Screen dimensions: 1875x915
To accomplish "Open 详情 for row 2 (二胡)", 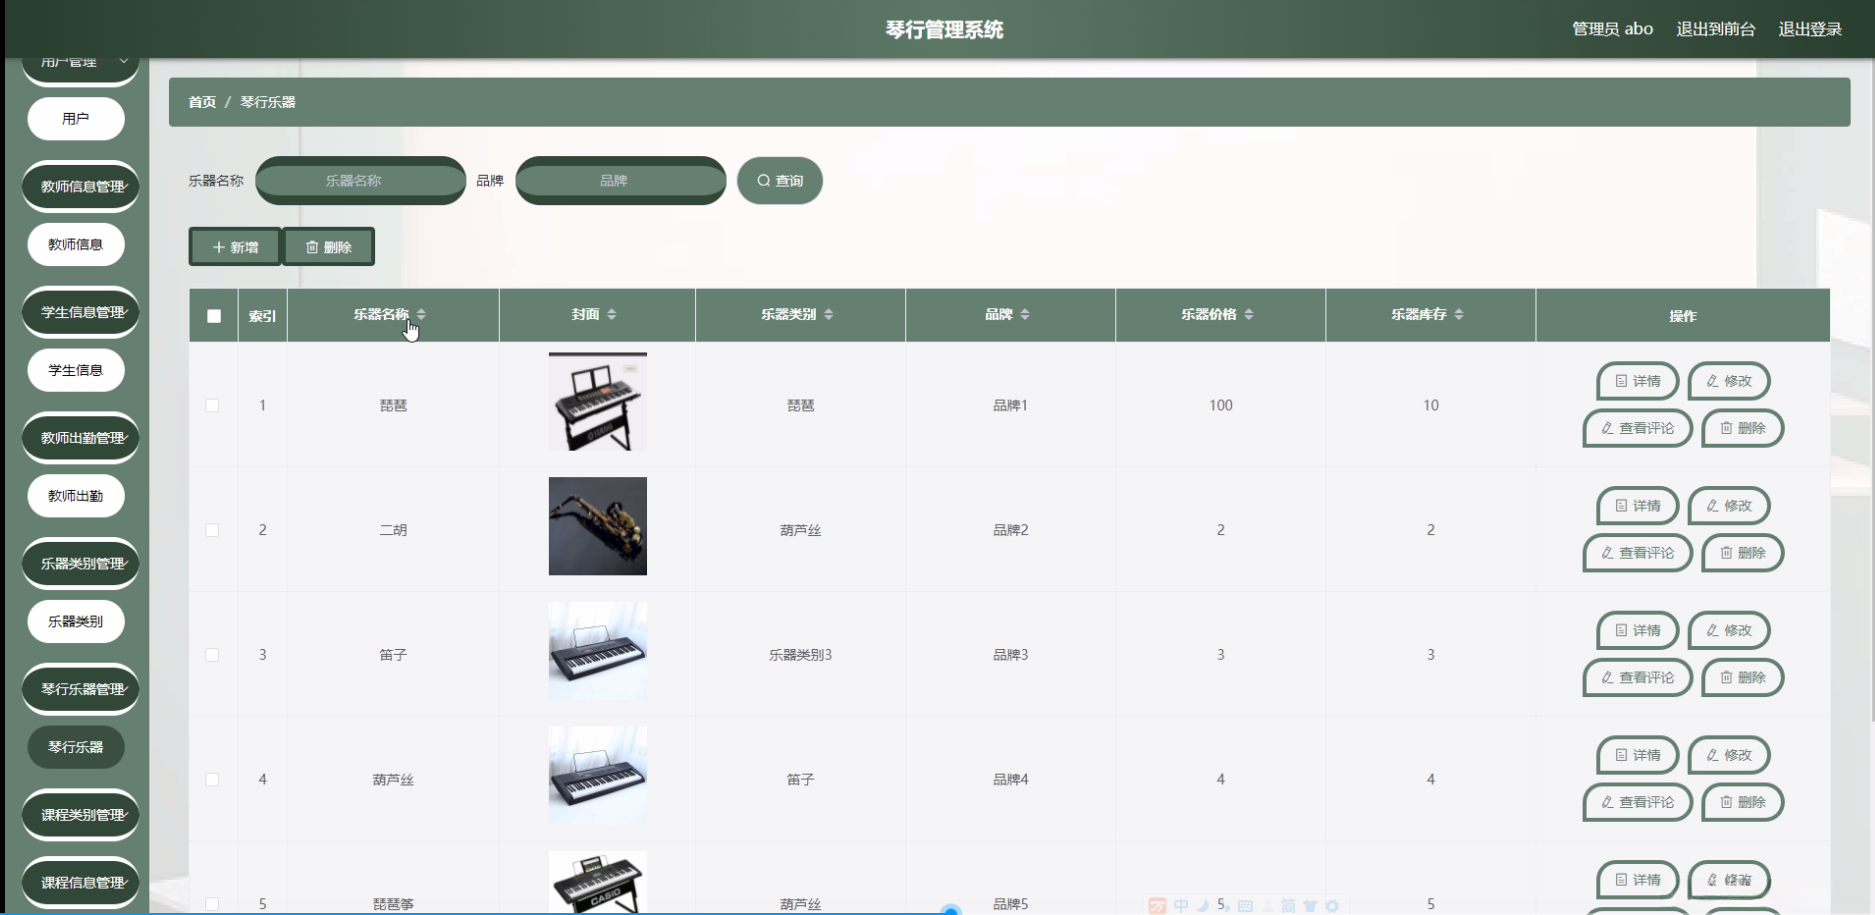I will (x=1637, y=506).
